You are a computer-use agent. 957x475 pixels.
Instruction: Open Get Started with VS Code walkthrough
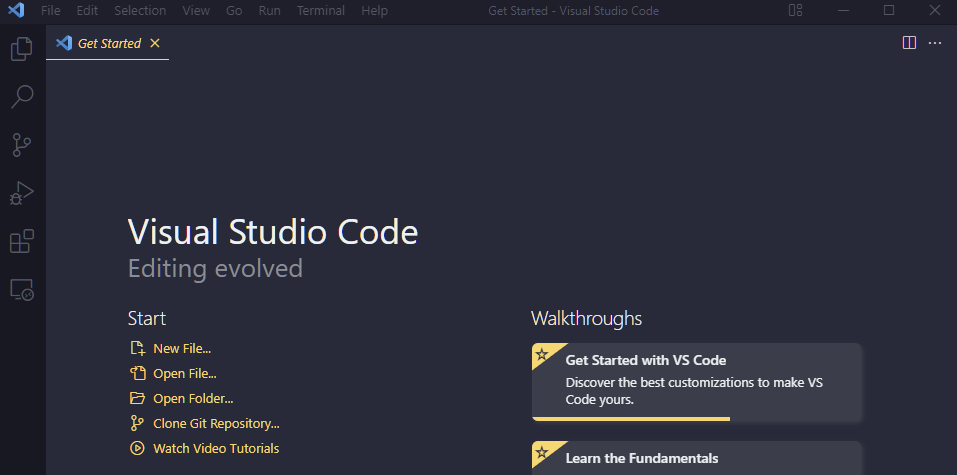[x=696, y=382]
